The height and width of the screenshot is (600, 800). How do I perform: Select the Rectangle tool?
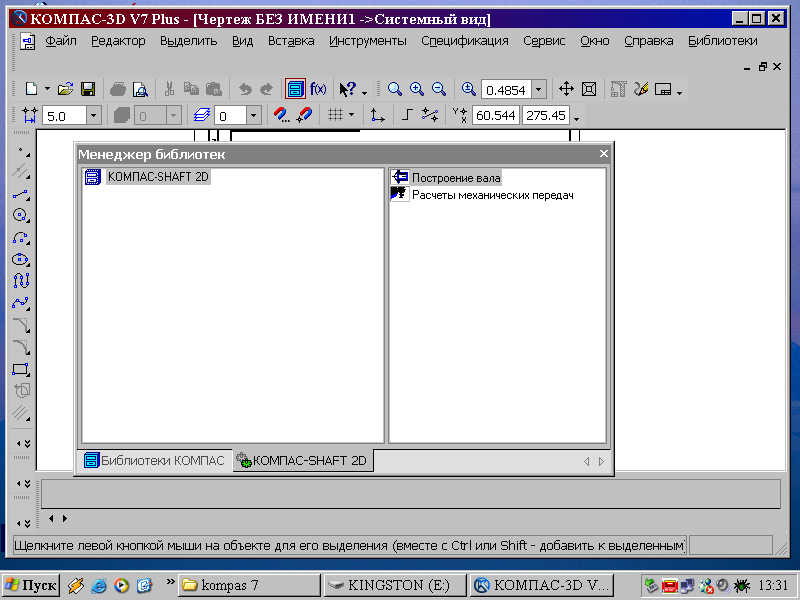tap(21, 369)
